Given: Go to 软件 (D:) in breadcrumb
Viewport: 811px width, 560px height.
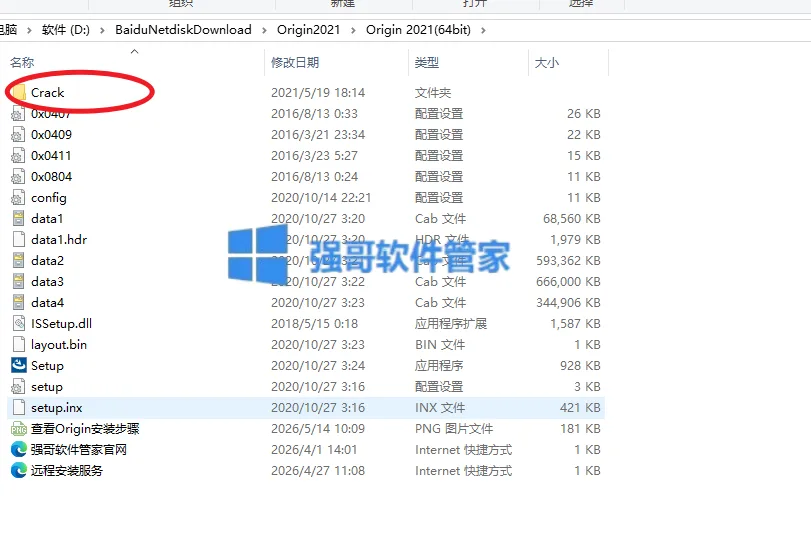Looking at the screenshot, I should [x=66, y=30].
